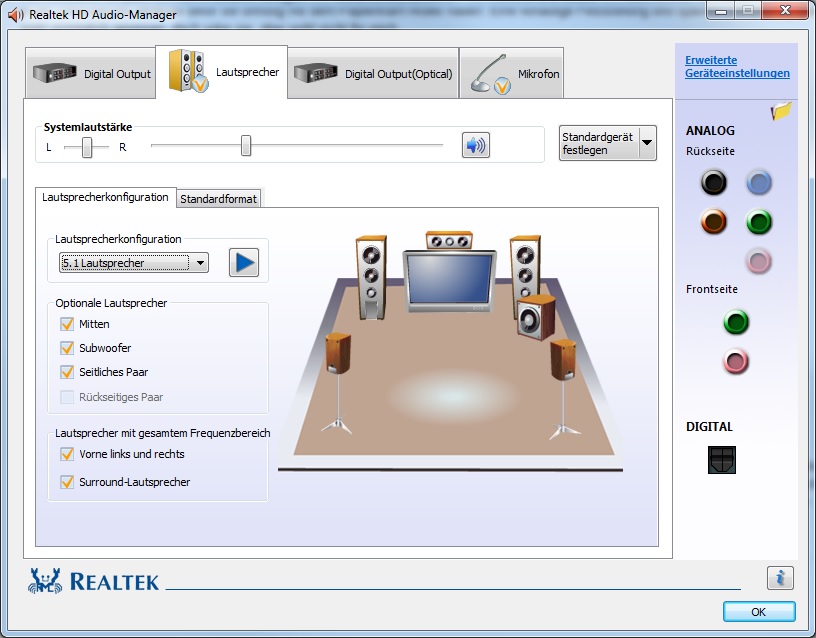Minimize the Audio-Manager window
This screenshot has width=816, height=638.
(x=721, y=10)
